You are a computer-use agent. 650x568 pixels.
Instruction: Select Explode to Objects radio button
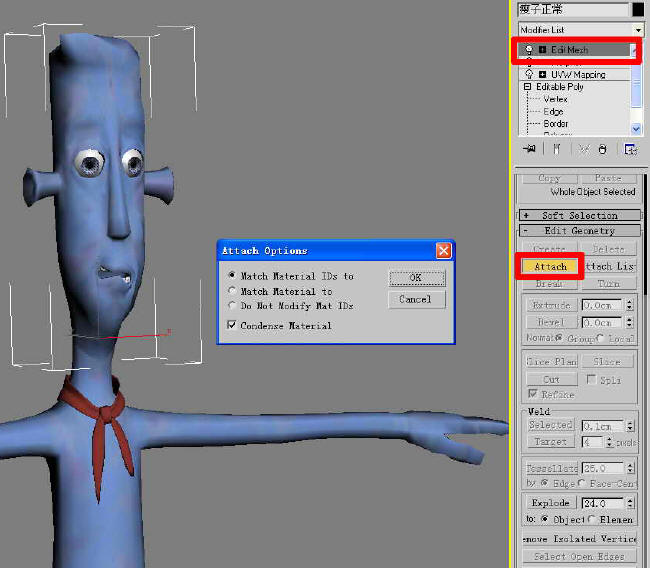point(545,519)
